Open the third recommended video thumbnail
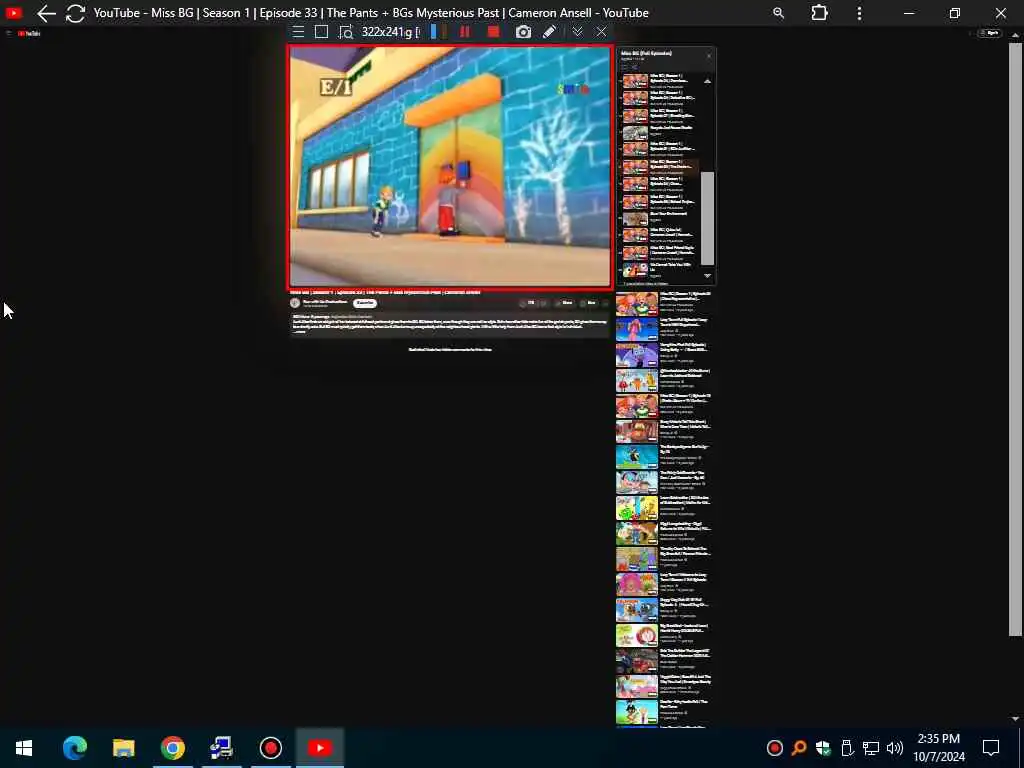Image resolution: width=1024 pixels, height=768 pixels. pos(637,355)
